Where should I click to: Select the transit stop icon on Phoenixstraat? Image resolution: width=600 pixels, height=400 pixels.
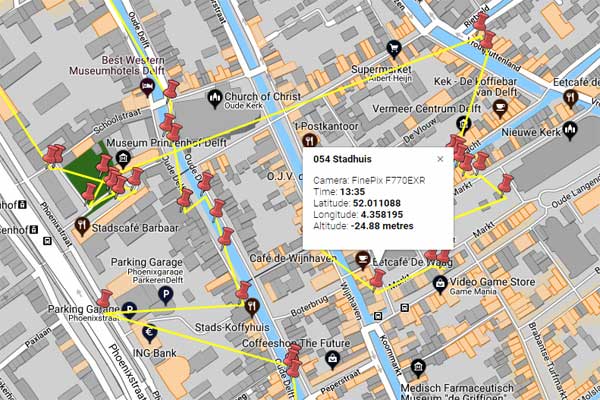click(47, 241)
